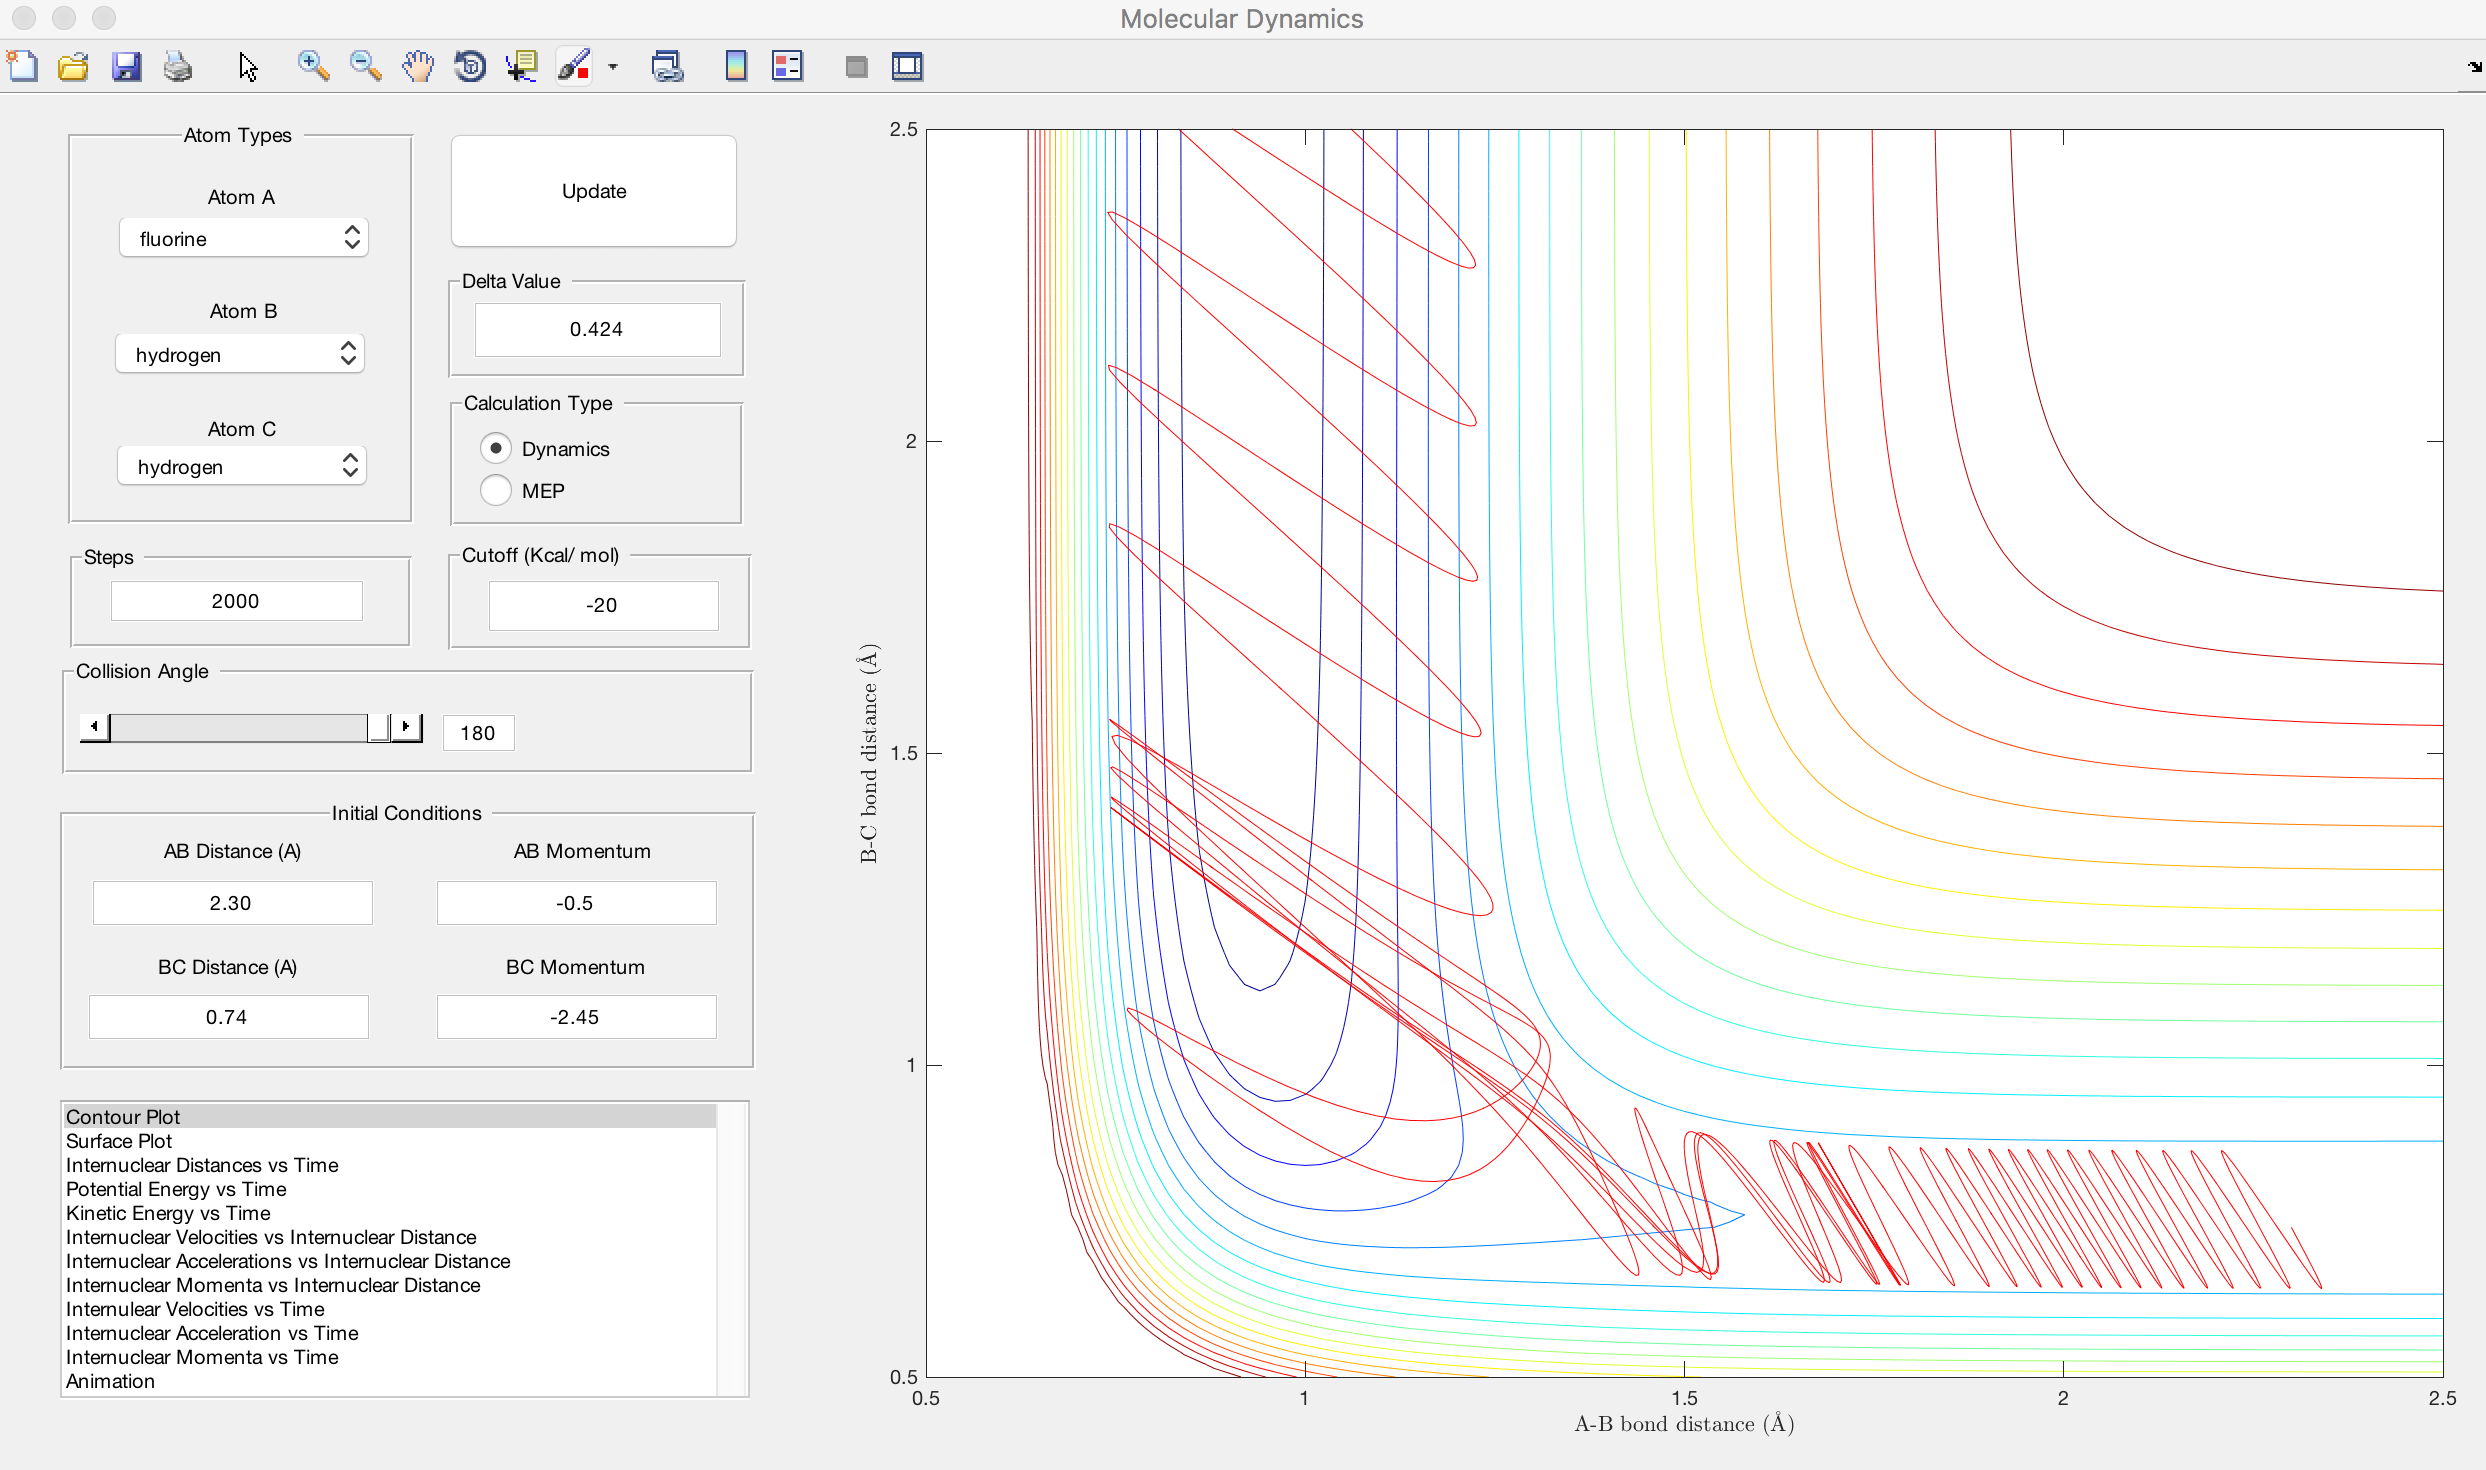Click the Brush data tool
The width and height of the screenshot is (2486, 1470).
[x=574, y=67]
